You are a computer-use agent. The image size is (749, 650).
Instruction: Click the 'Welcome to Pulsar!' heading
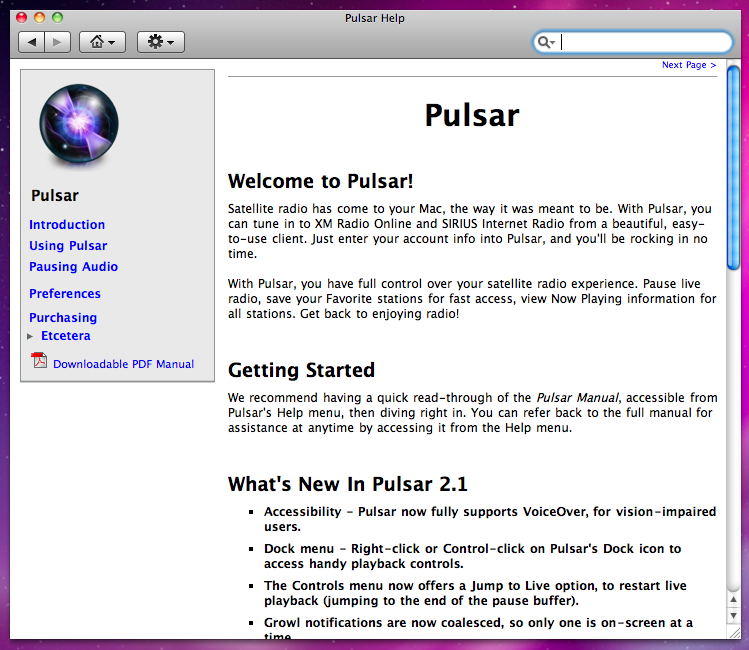(321, 181)
